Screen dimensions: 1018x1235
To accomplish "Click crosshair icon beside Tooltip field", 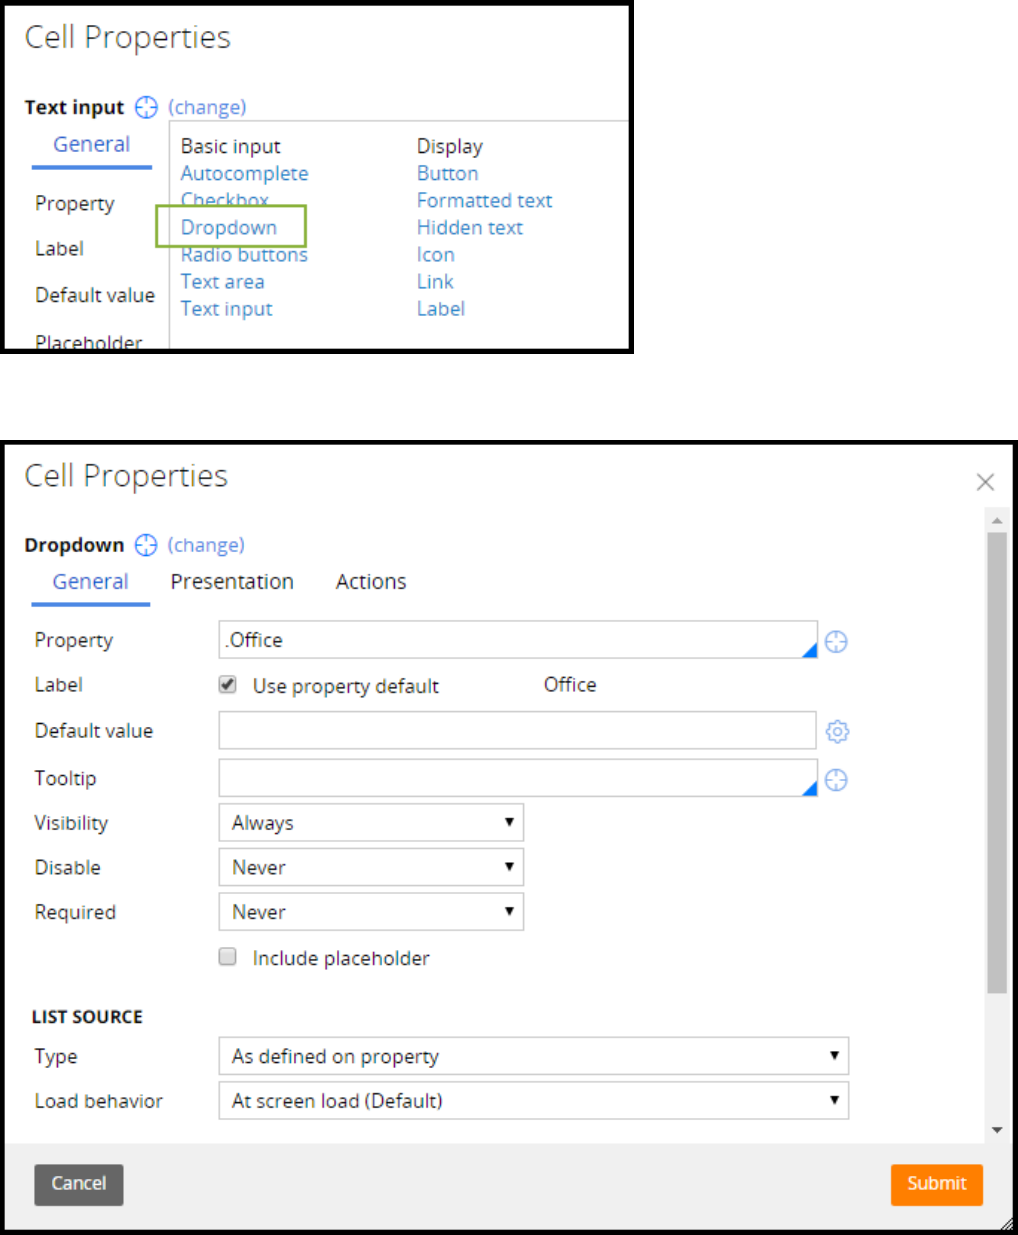I will pyautogui.click(x=837, y=780).
